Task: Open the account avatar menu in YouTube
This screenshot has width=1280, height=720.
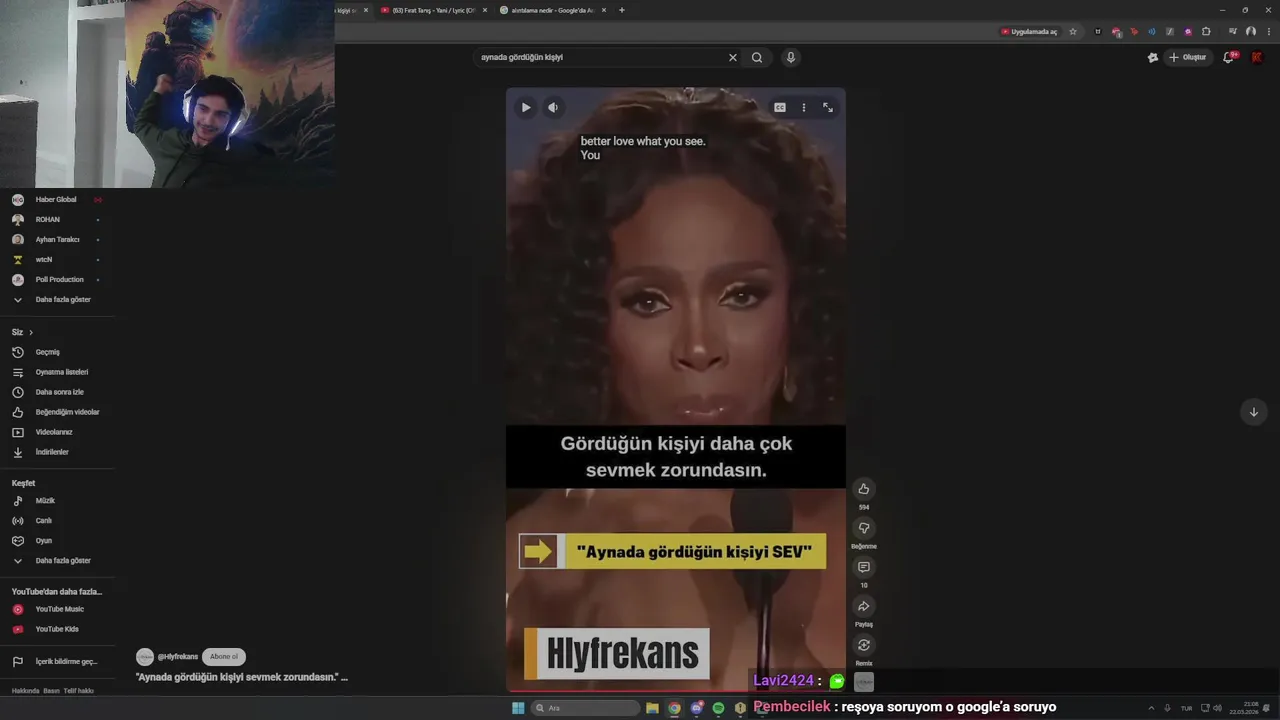Action: [x=1257, y=58]
